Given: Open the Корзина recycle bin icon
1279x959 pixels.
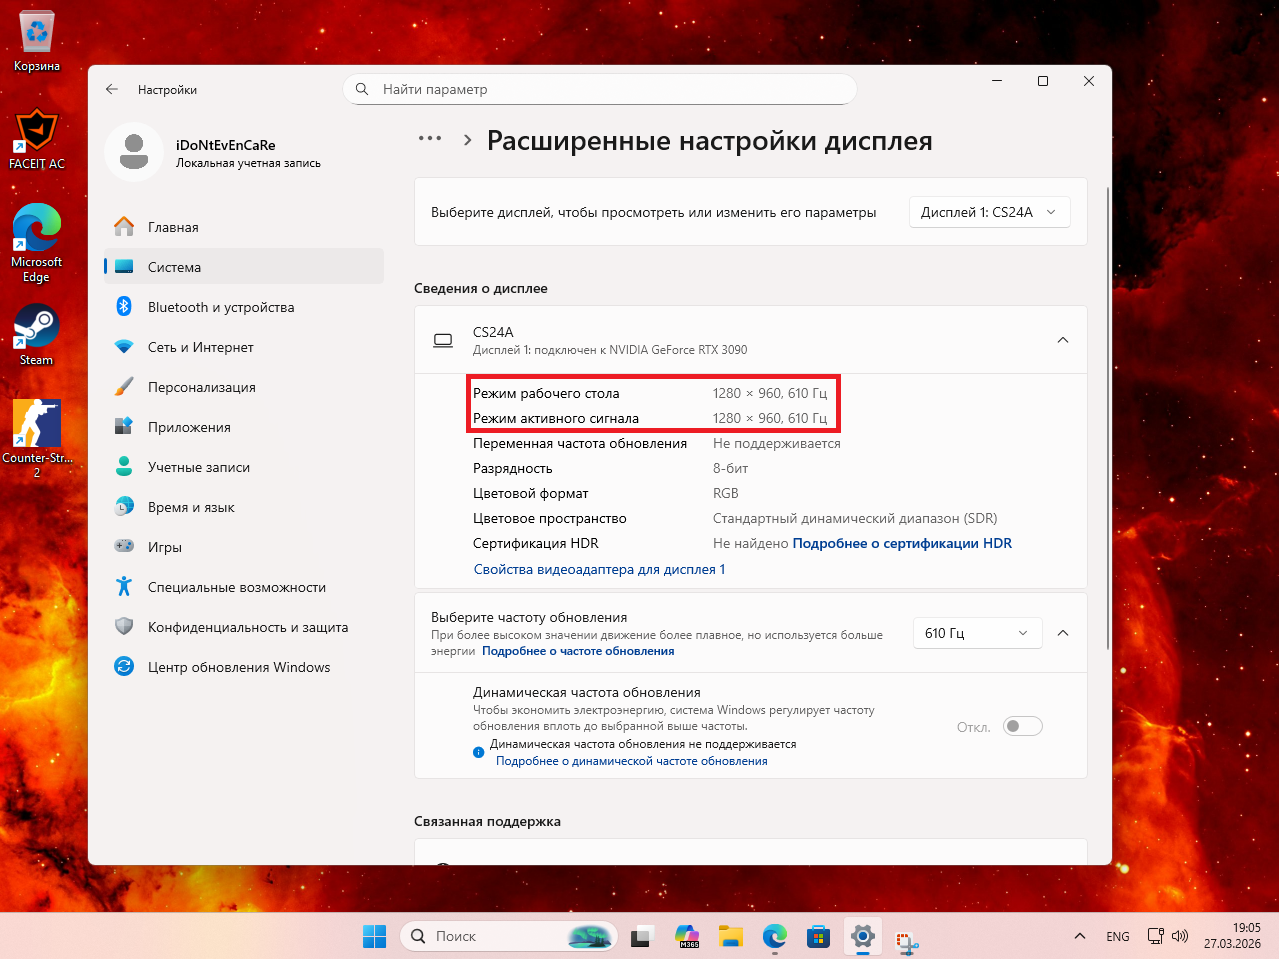Looking at the screenshot, I should 37,42.
